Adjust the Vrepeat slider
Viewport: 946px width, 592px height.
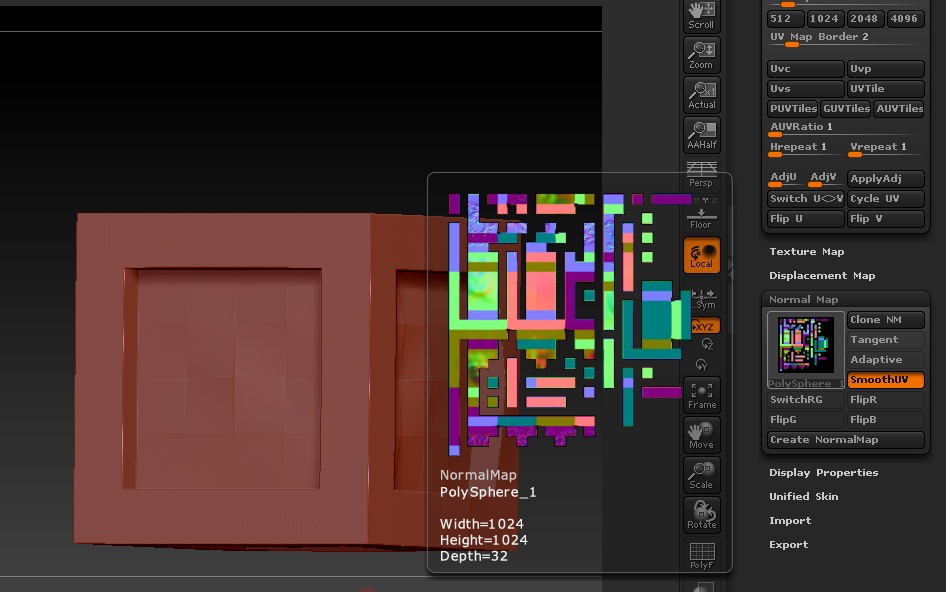point(886,148)
